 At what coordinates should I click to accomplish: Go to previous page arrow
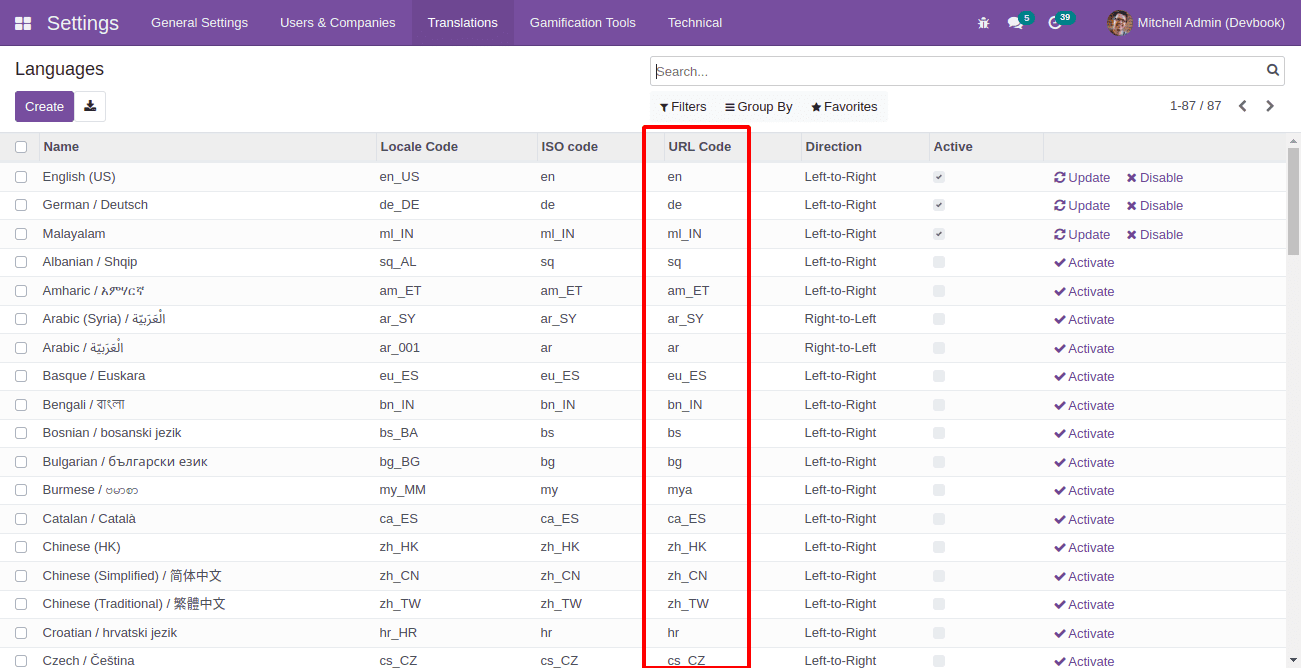1243,106
